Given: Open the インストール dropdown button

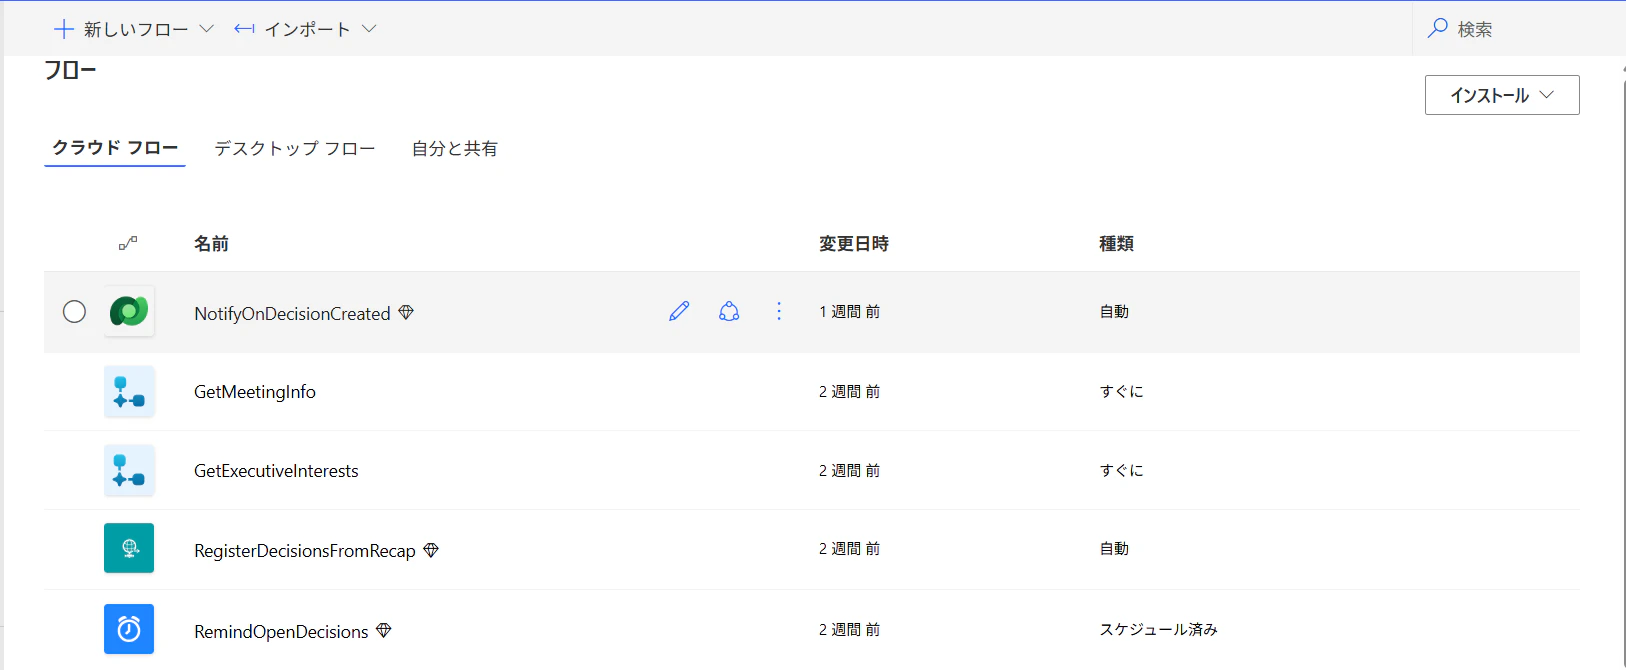Looking at the screenshot, I should coord(1502,95).
